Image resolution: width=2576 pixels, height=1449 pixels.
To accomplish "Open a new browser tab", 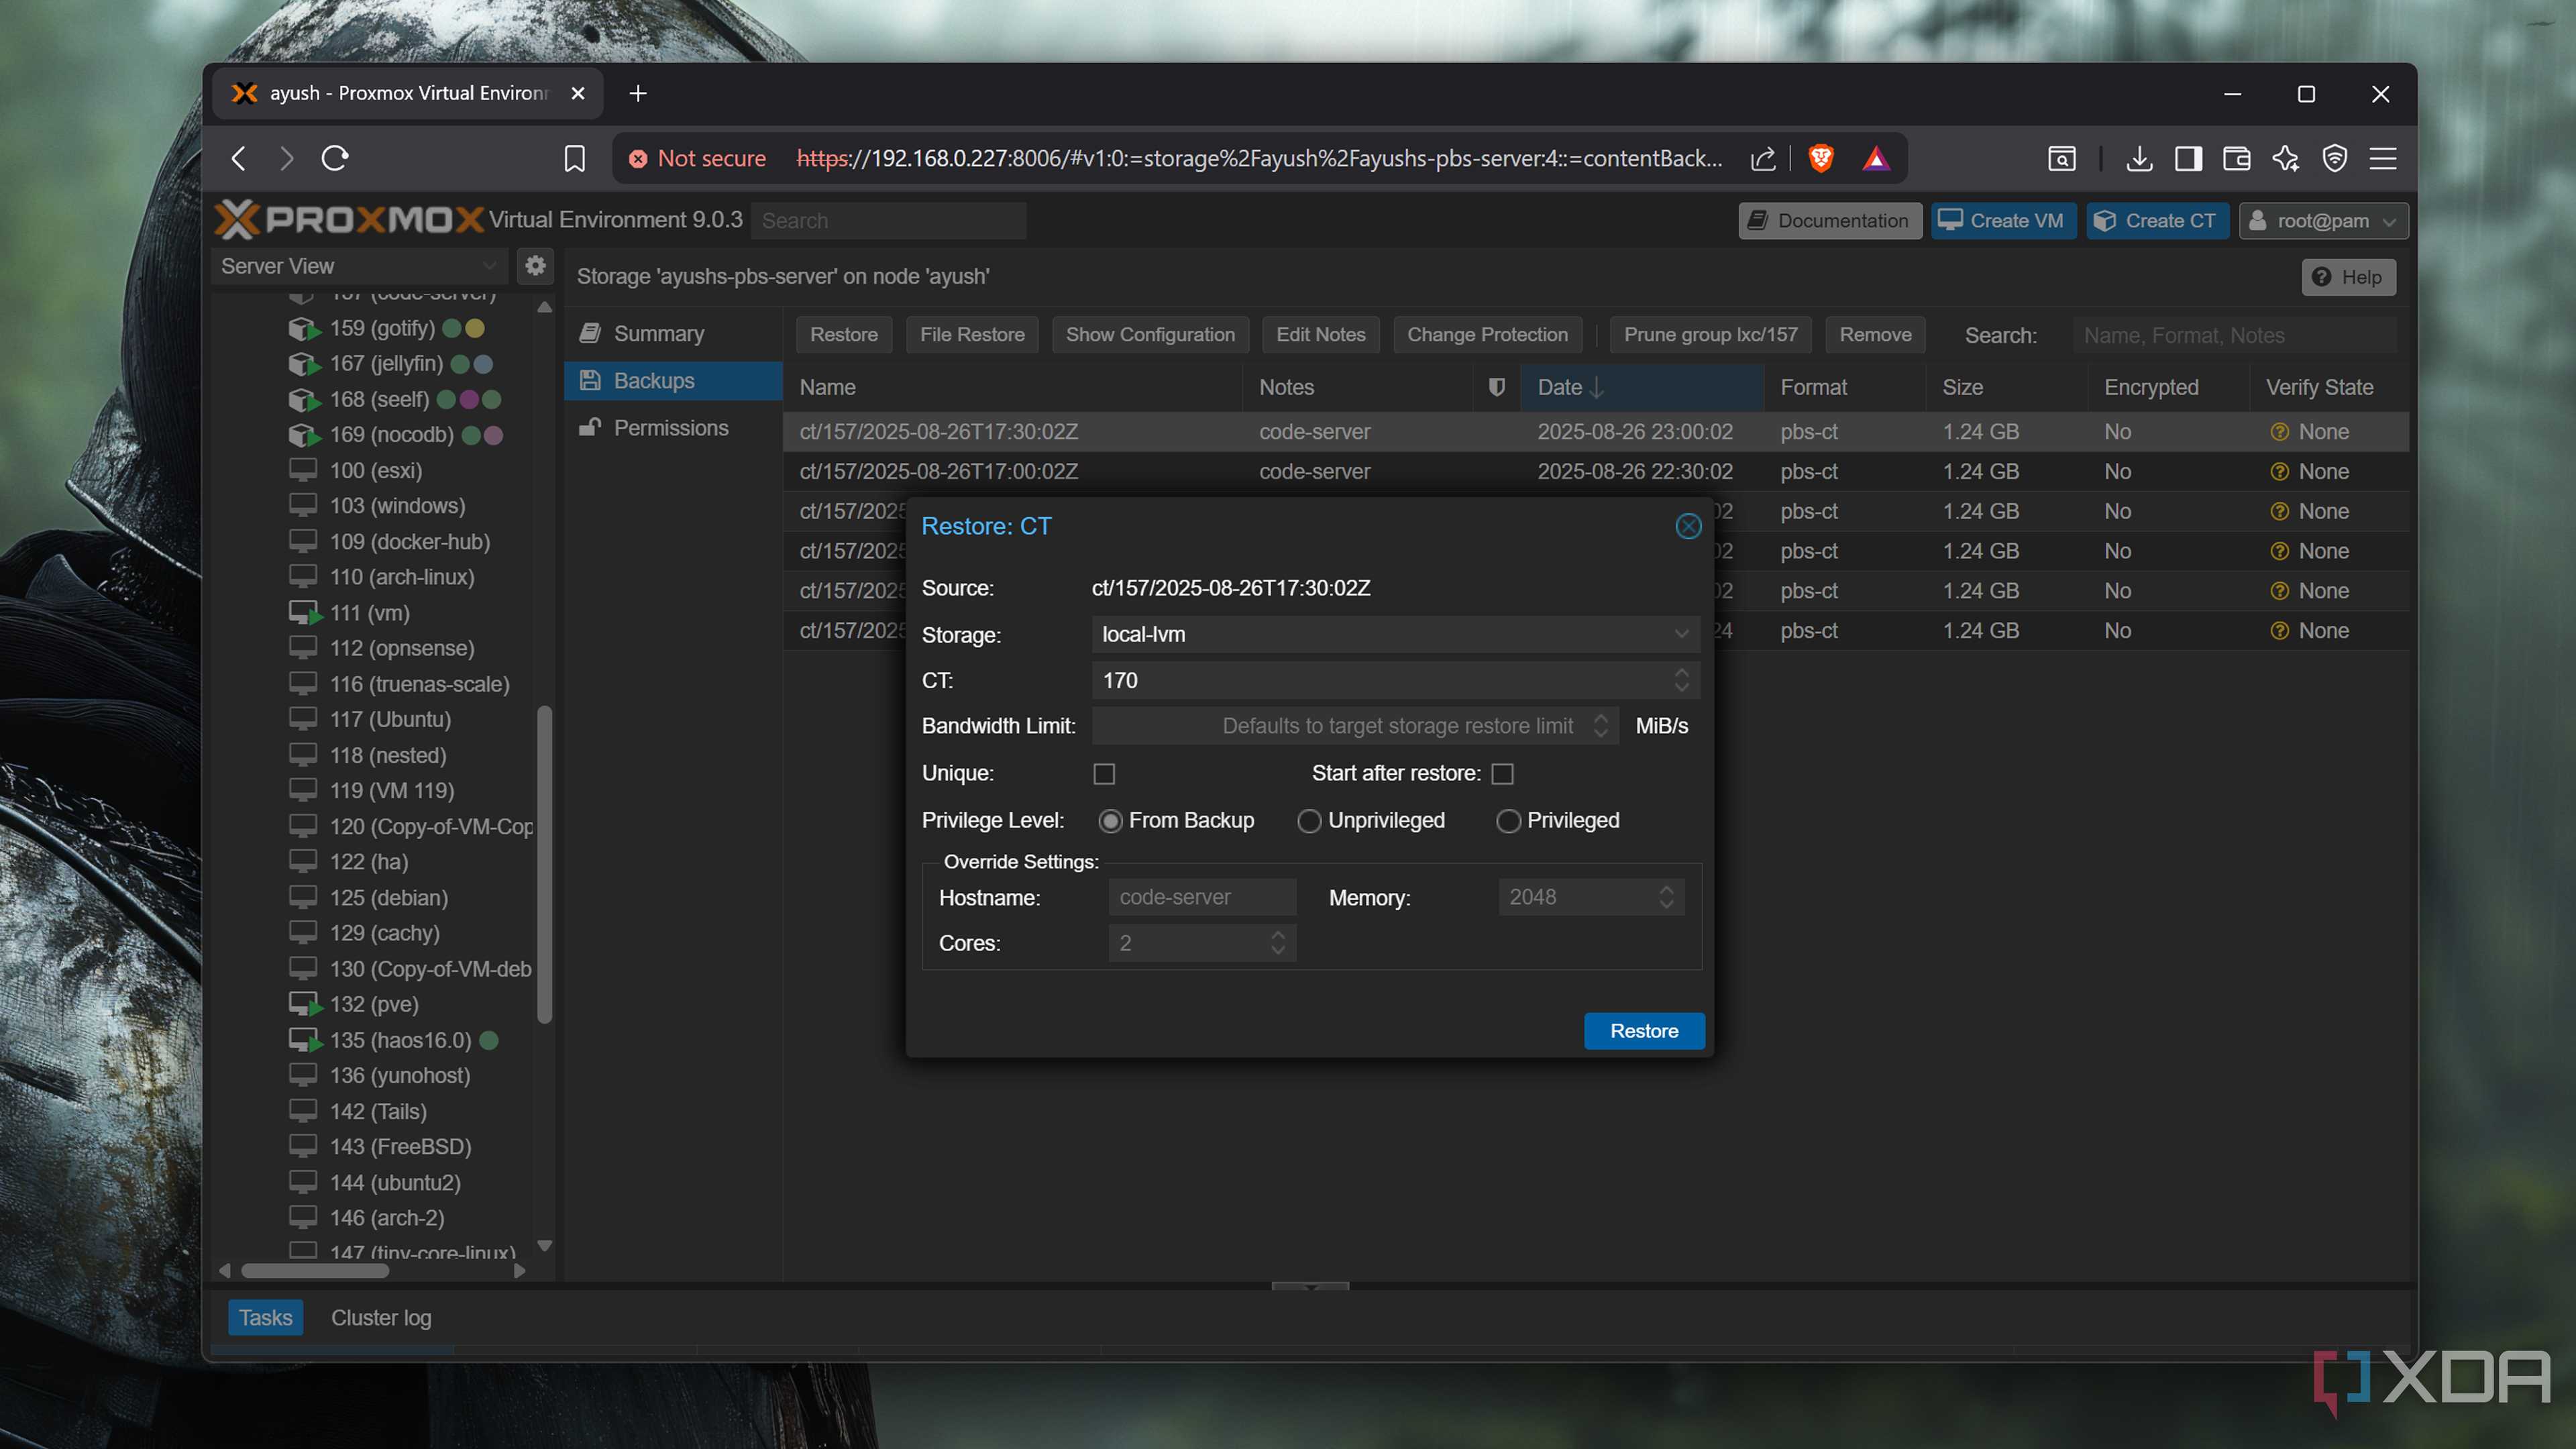I will (638, 93).
